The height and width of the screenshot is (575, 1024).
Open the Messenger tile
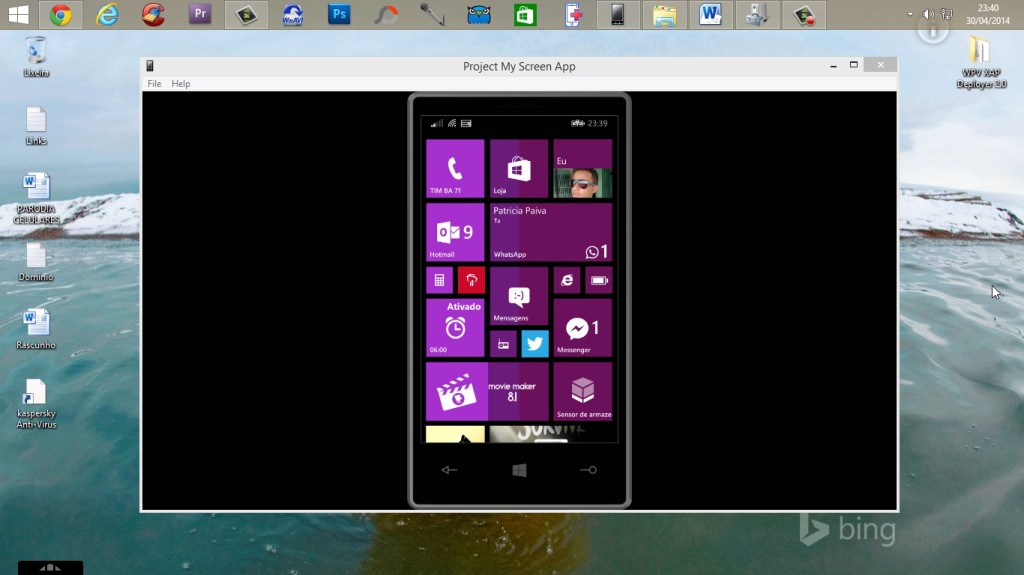583,328
